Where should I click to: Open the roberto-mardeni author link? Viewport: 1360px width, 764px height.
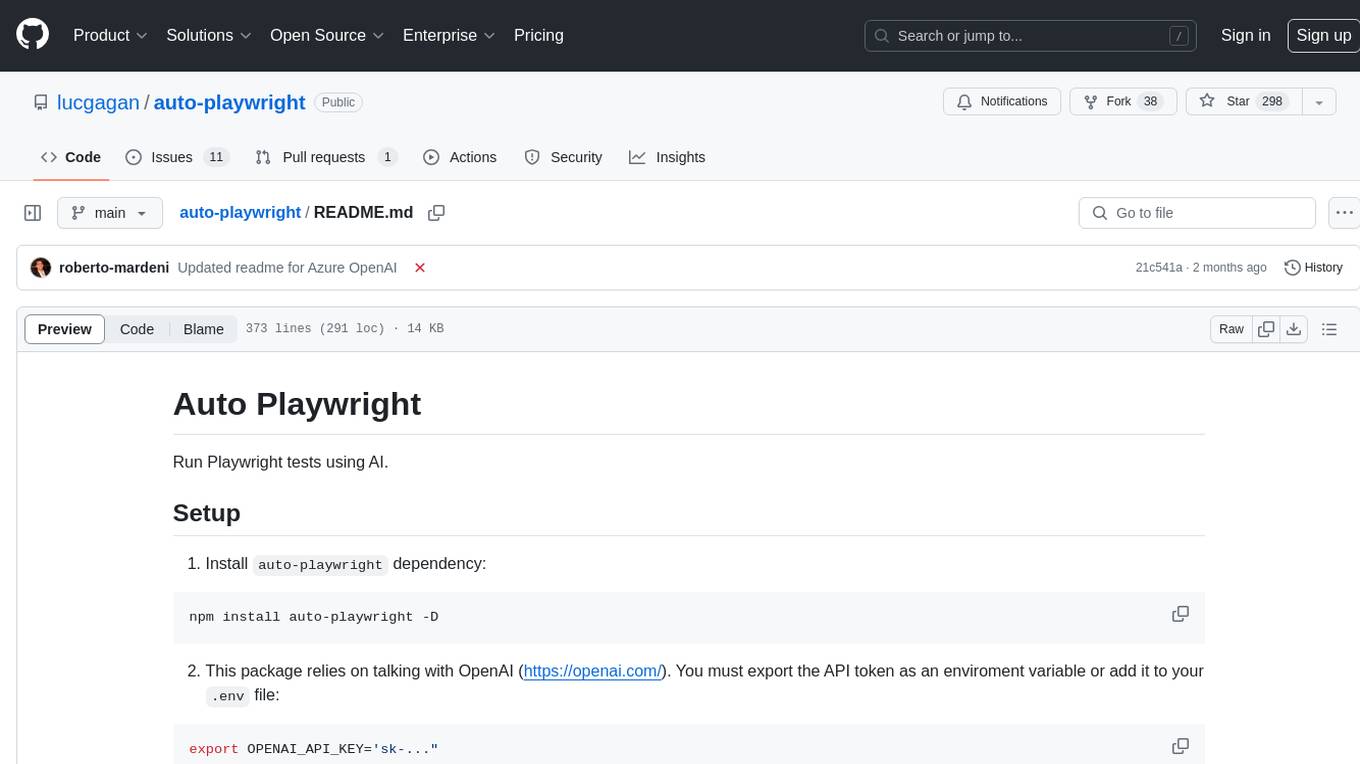pos(114,267)
